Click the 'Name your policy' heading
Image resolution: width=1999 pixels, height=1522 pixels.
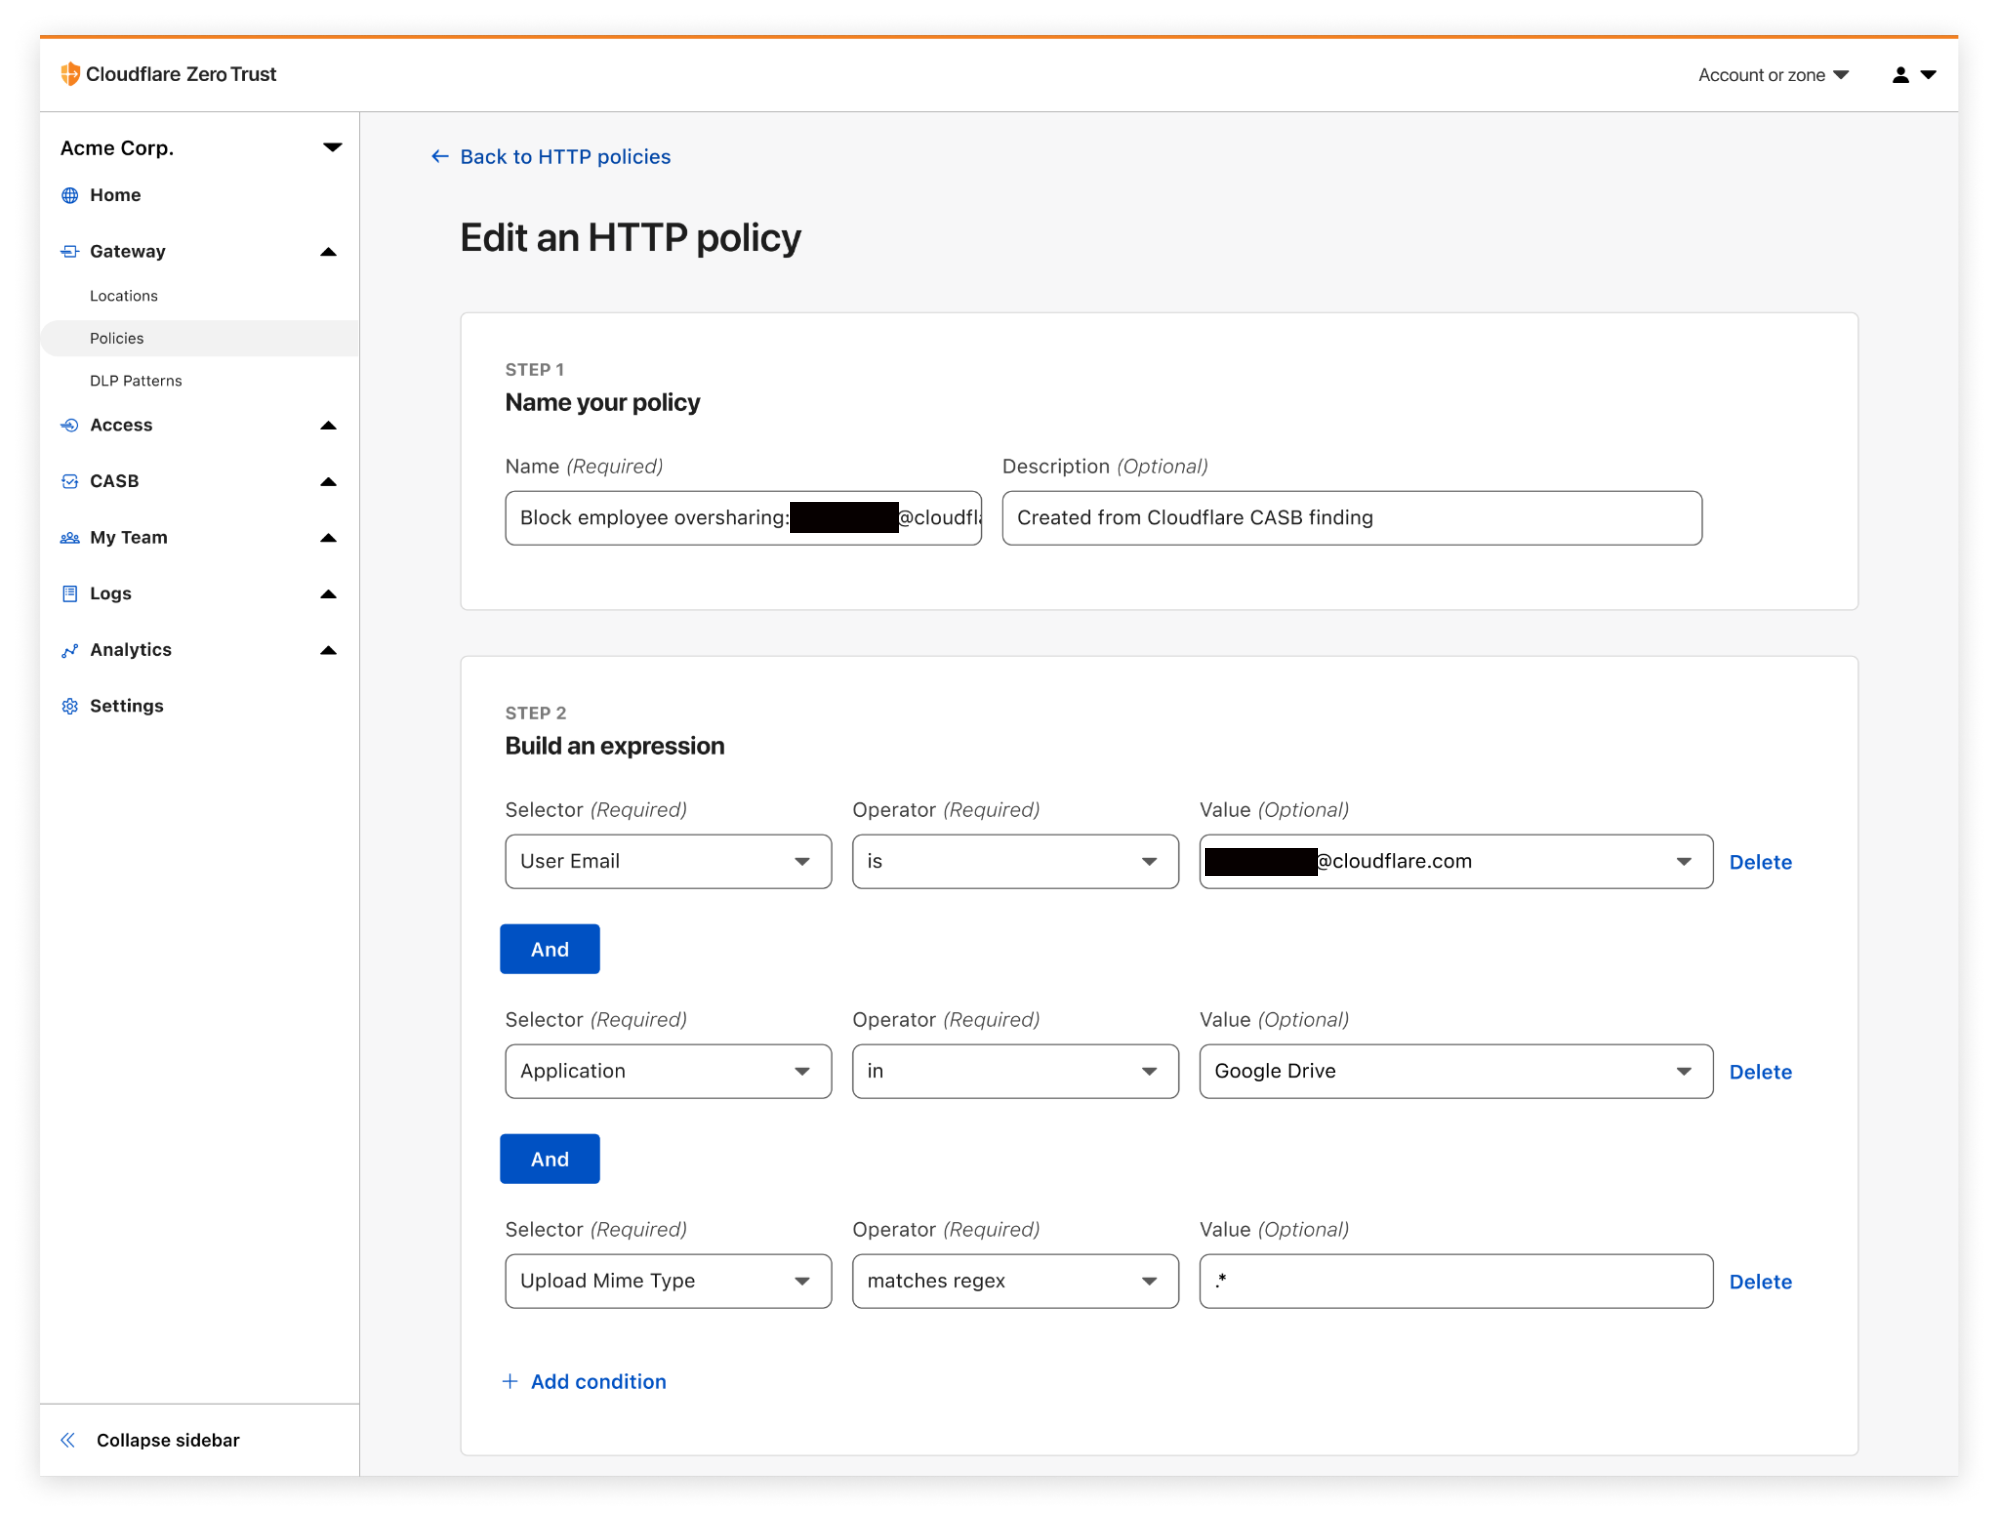click(x=602, y=402)
